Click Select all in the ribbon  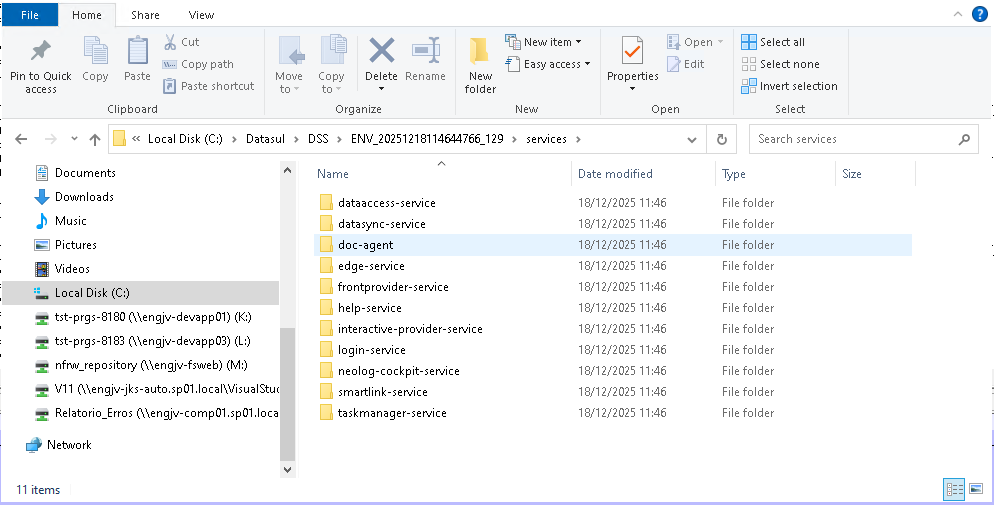(773, 42)
